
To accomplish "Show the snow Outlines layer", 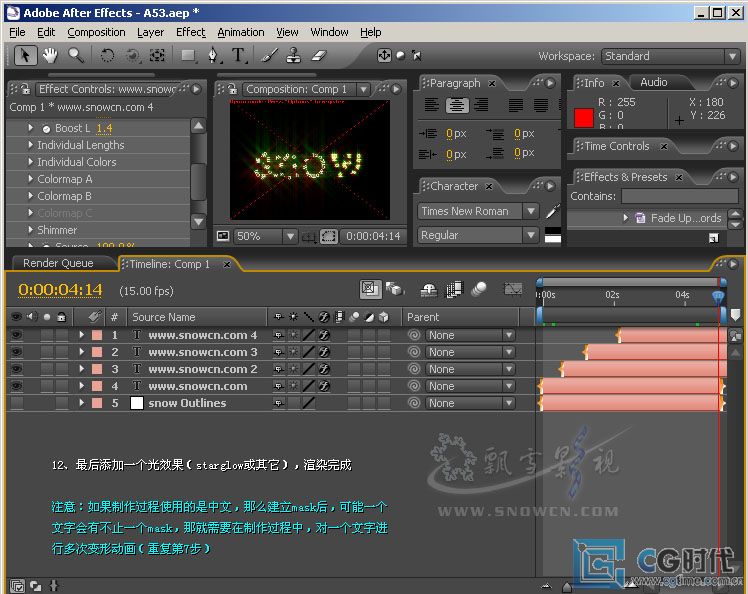I will [x=16, y=403].
